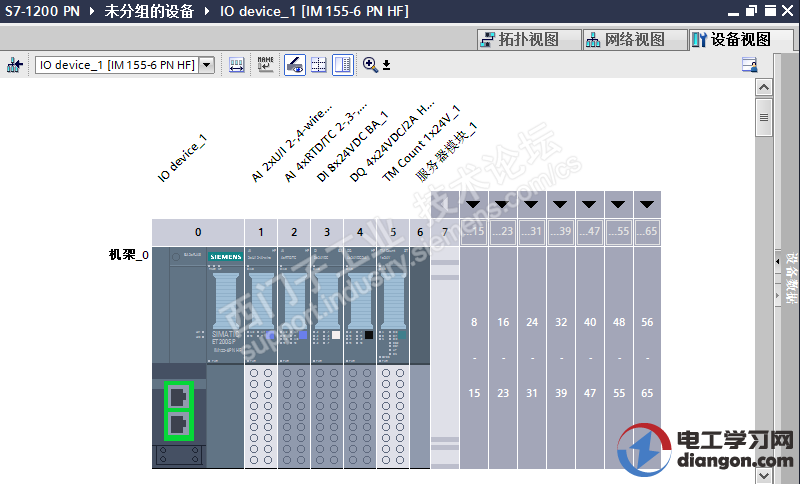
Task: Click the IO device_1 rotated module label
Action: [x=182, y=159]
